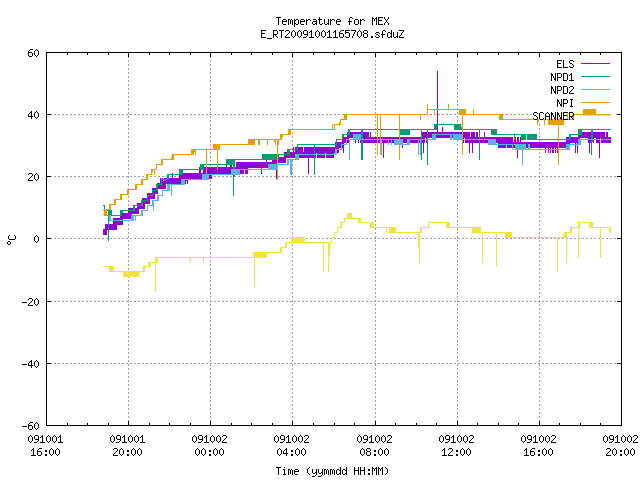Click the 091002 08:00 x-axis tick label
Image resolution: width=640 pixels, height=480 pixels.
coord(374,446)
